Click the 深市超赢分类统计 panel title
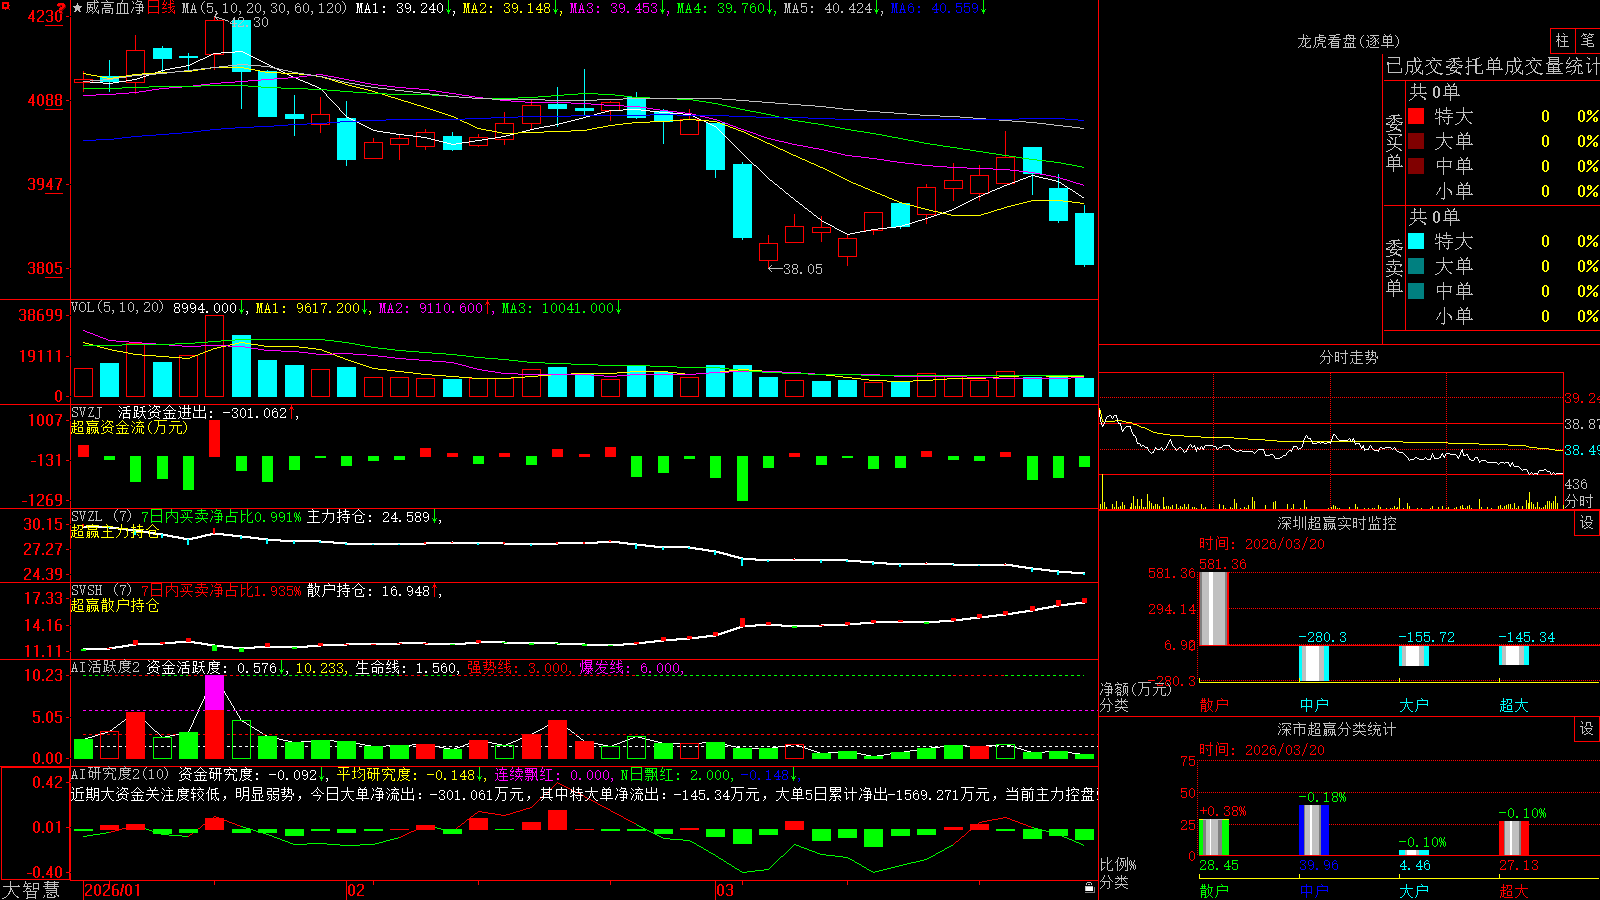 (x=1337, y=729)
